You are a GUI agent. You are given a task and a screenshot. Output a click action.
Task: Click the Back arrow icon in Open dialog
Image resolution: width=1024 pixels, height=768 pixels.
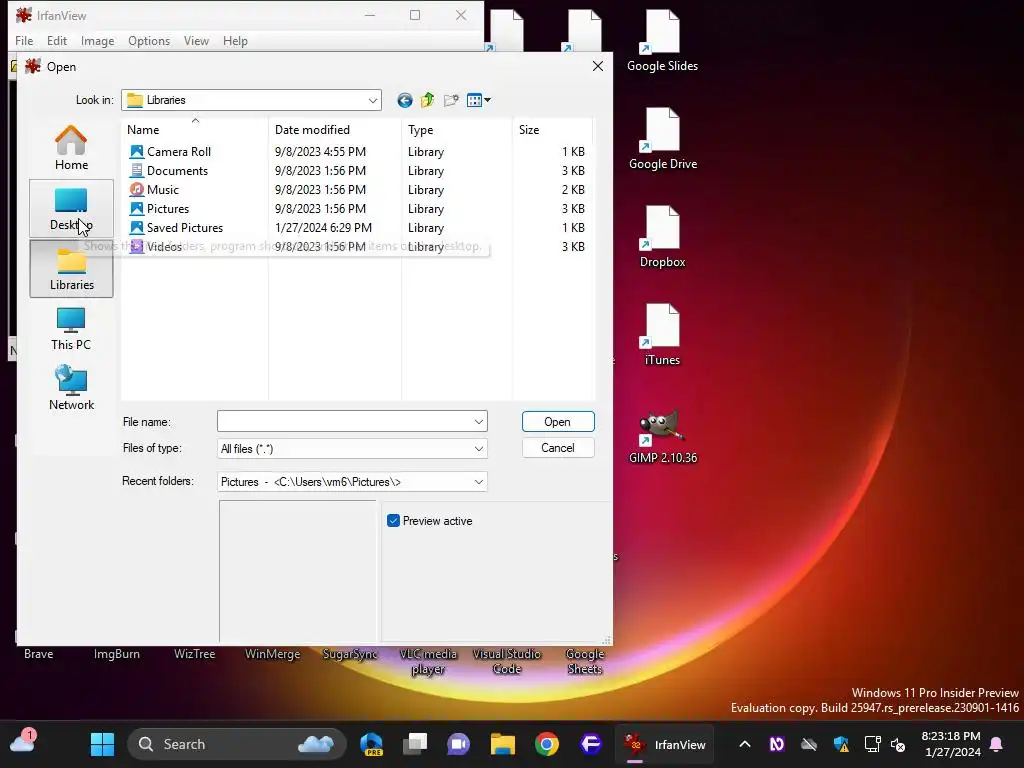[x=405, y=100]
